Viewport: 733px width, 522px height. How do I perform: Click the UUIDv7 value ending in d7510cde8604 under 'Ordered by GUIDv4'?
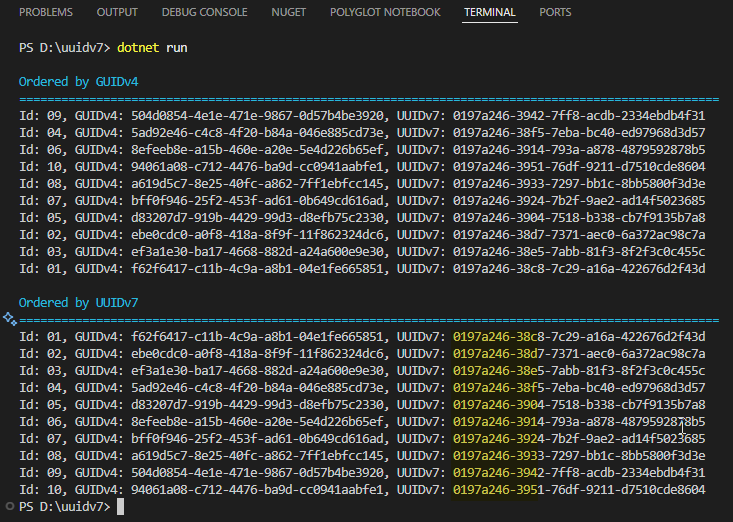pos(578,166)
